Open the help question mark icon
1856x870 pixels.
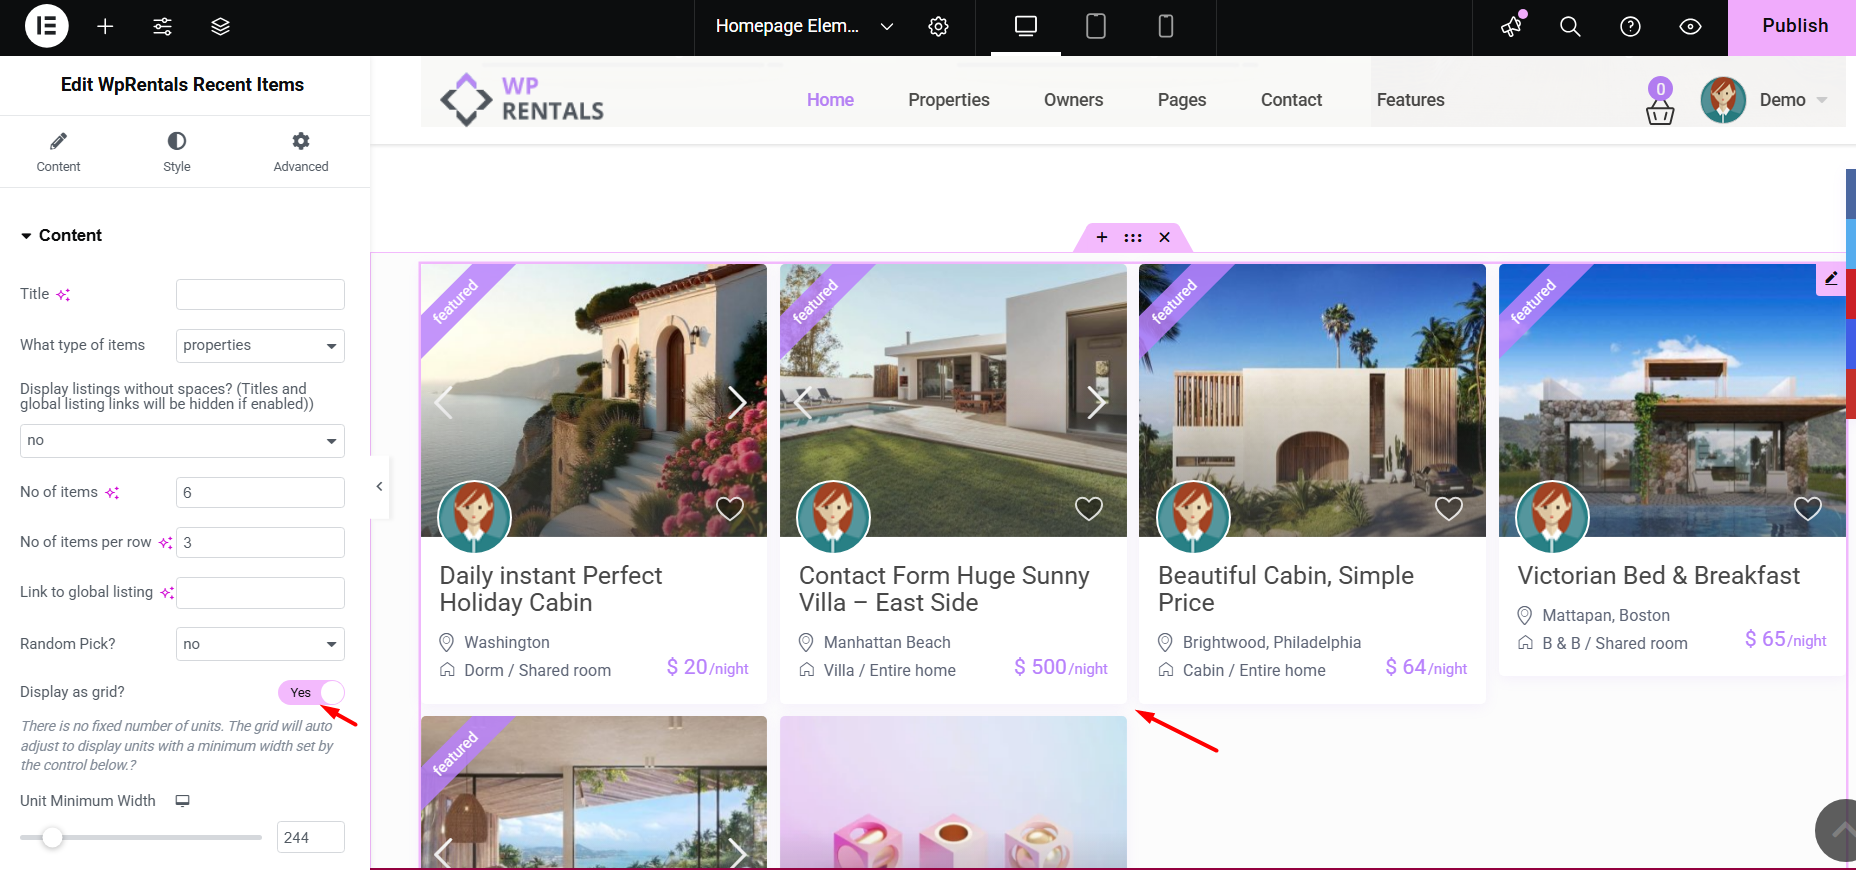point(1631,27)
